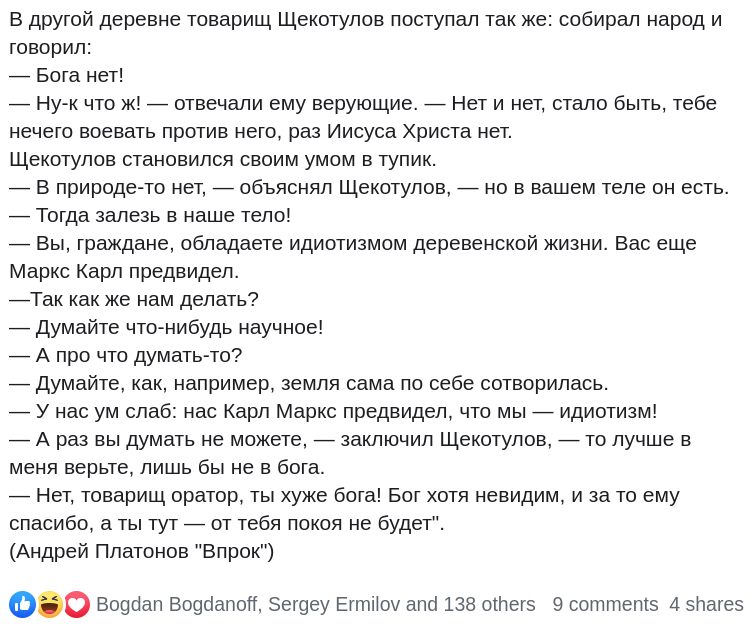Click the line ending with "идиотизм!"

coord(333,412)
